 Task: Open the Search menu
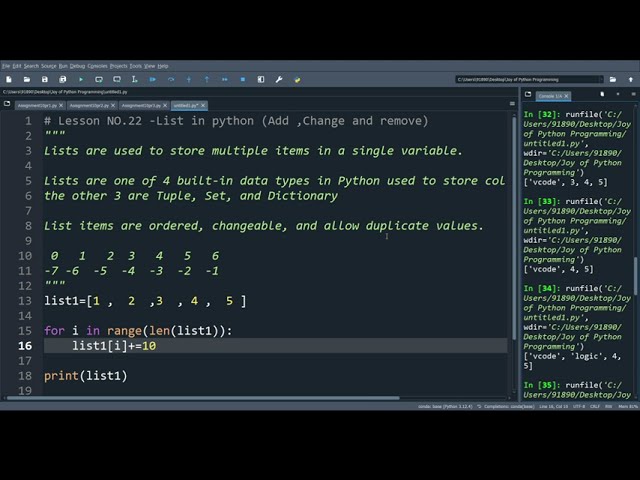click(31, 66)
